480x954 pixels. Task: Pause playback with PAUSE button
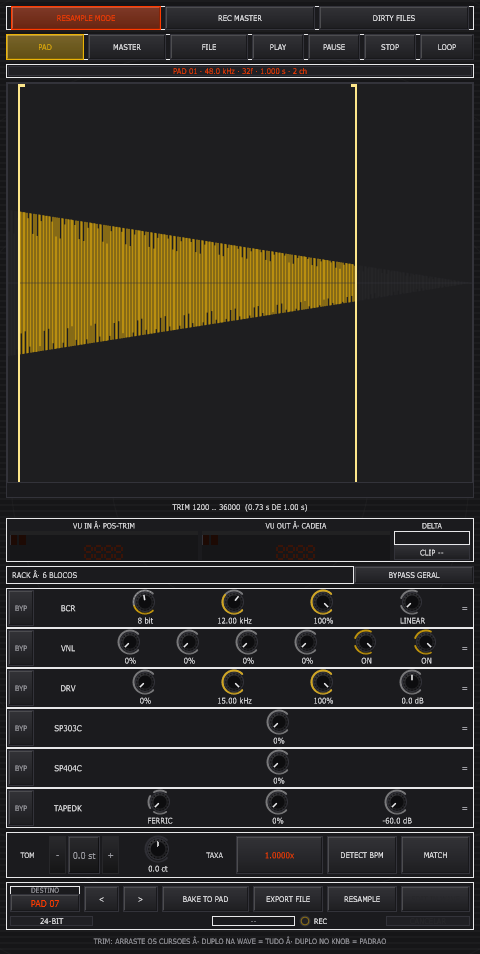tap(334, 47)
